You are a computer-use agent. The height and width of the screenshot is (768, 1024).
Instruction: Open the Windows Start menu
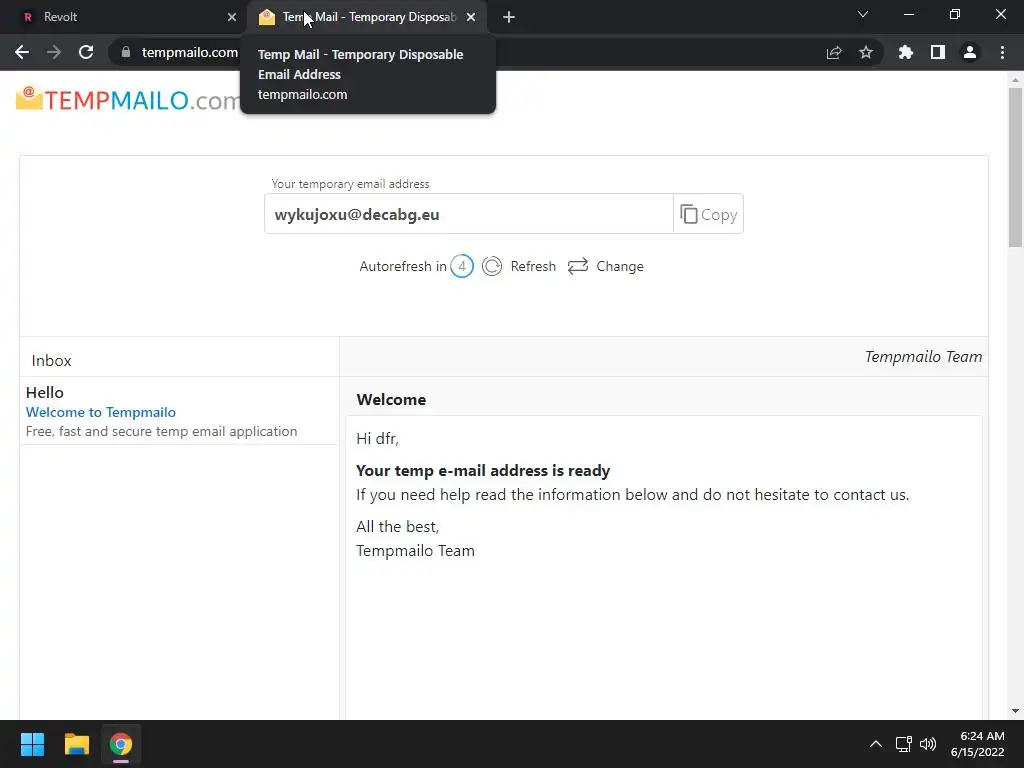32,744
